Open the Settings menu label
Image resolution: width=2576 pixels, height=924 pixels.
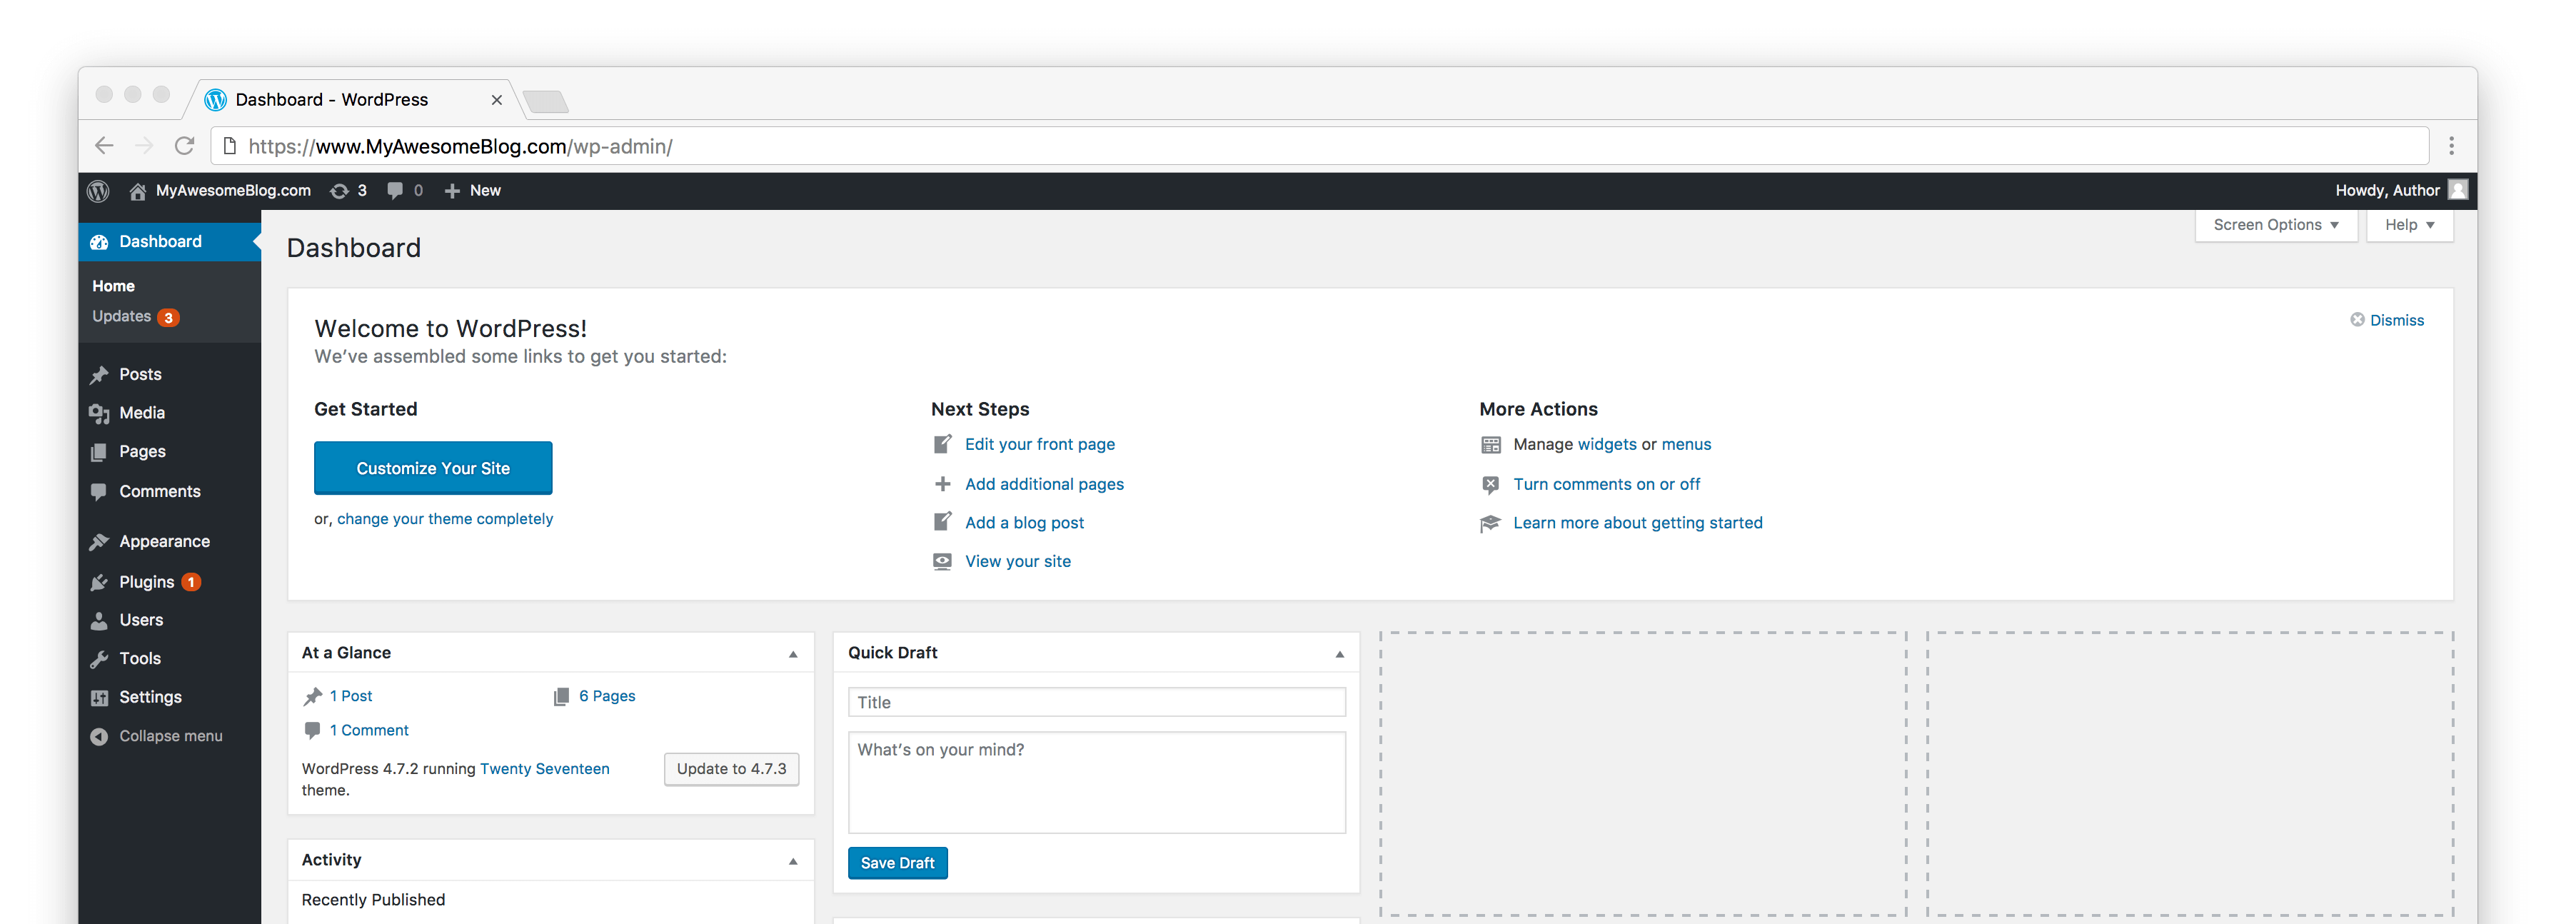[150, 698]
